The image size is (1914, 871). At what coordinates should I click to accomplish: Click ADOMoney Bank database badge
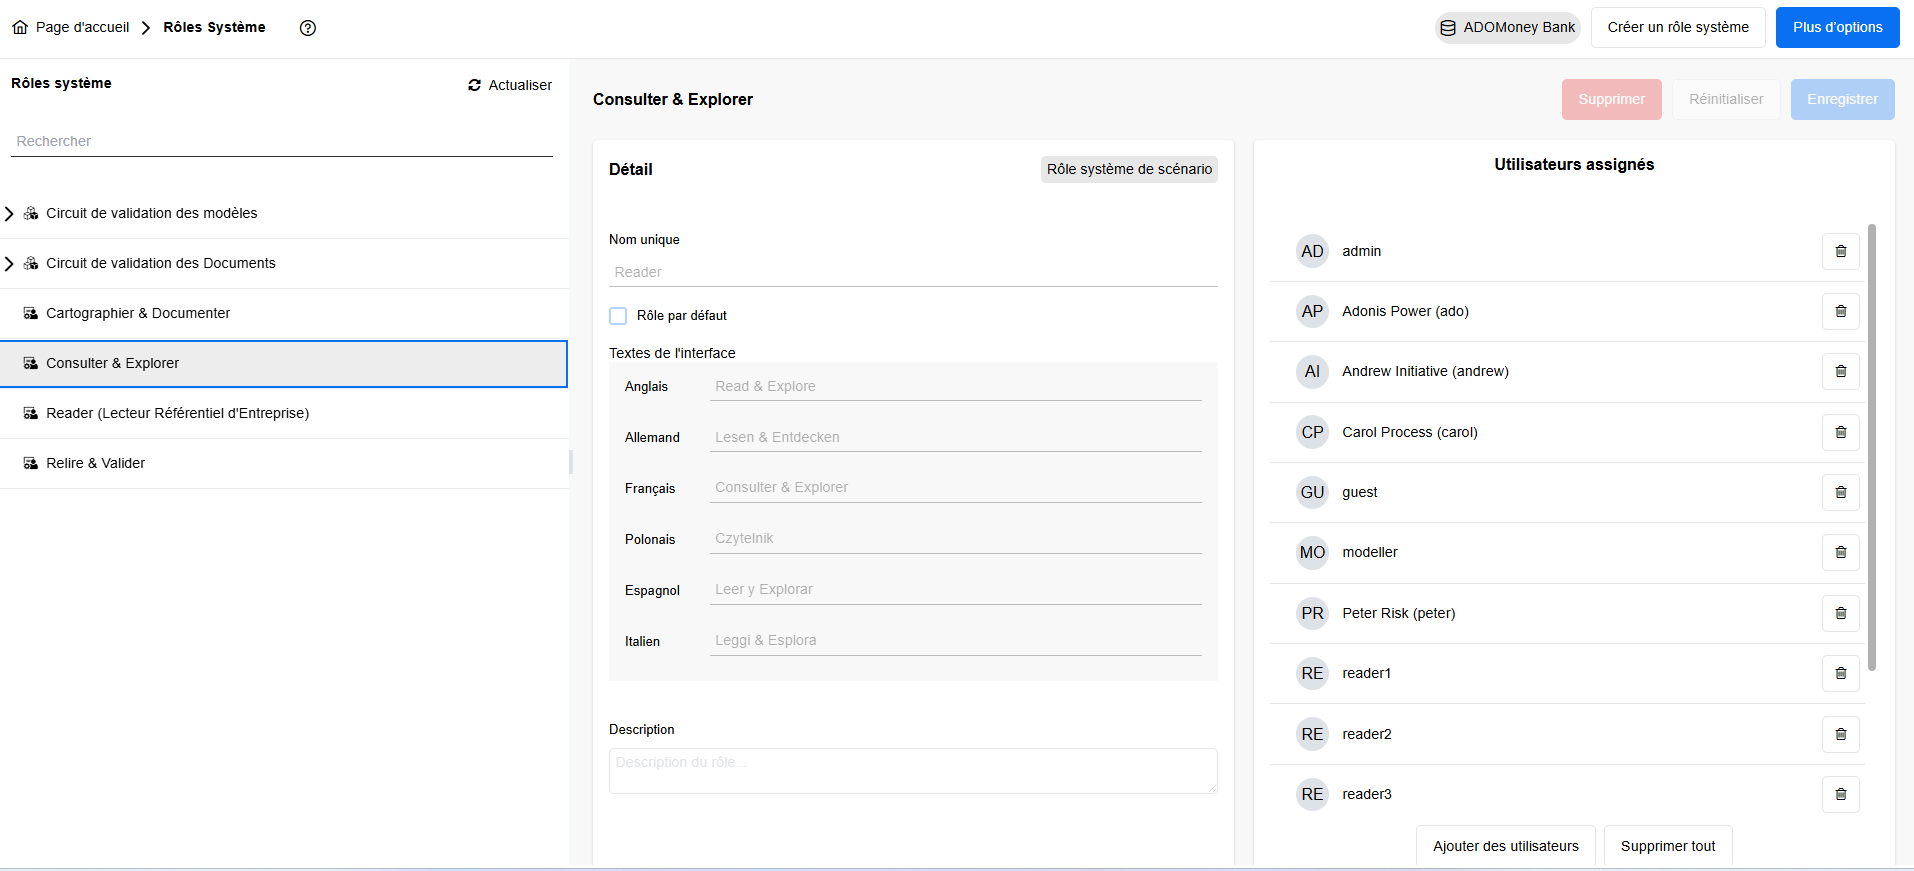pyautogui.click(x=1507, y=28)
